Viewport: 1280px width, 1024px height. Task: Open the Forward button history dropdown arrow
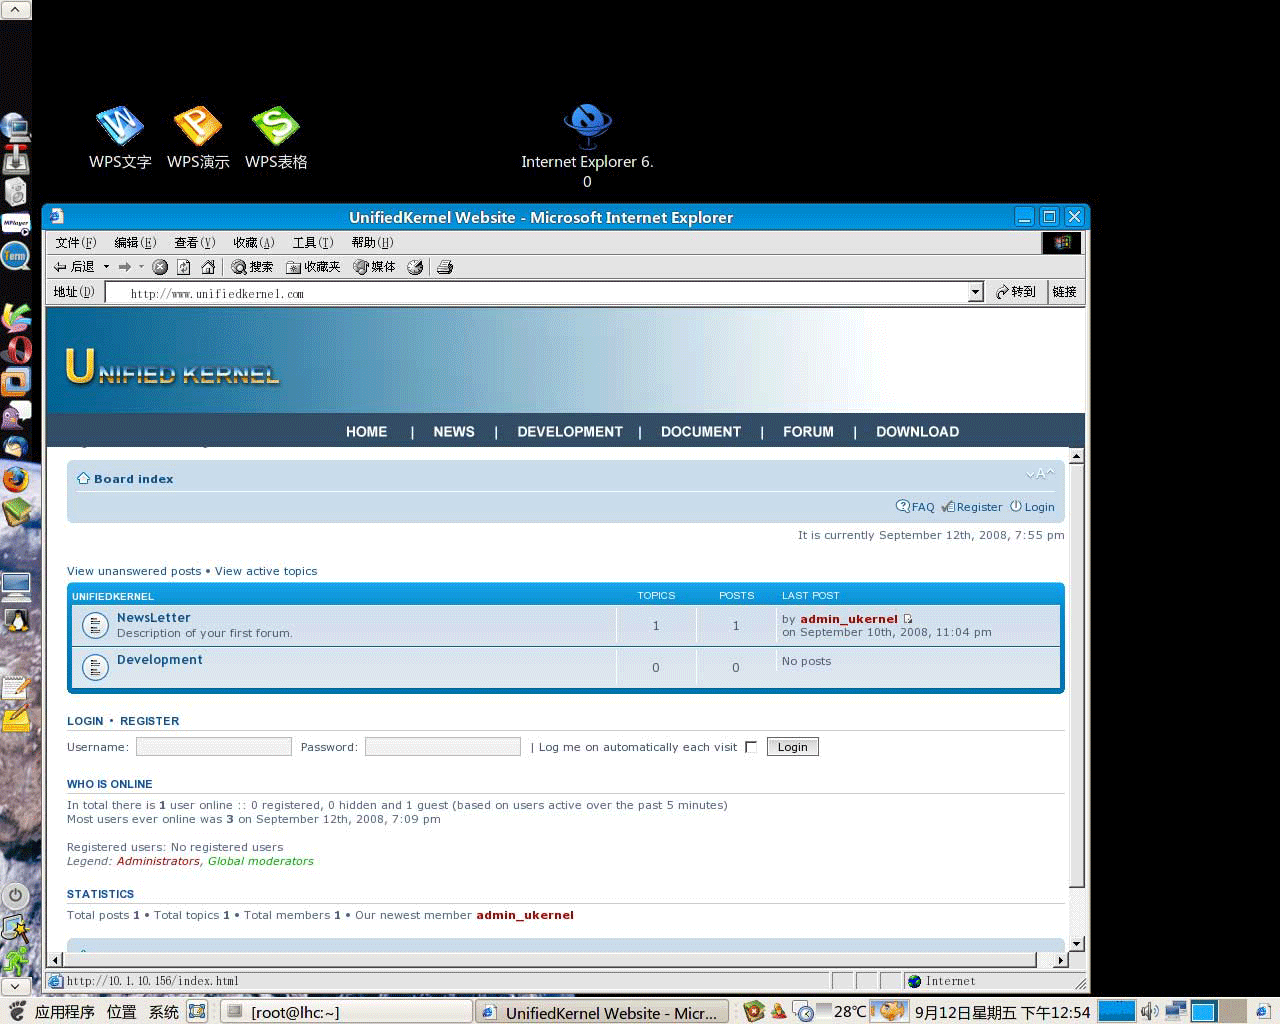point(141,267)
